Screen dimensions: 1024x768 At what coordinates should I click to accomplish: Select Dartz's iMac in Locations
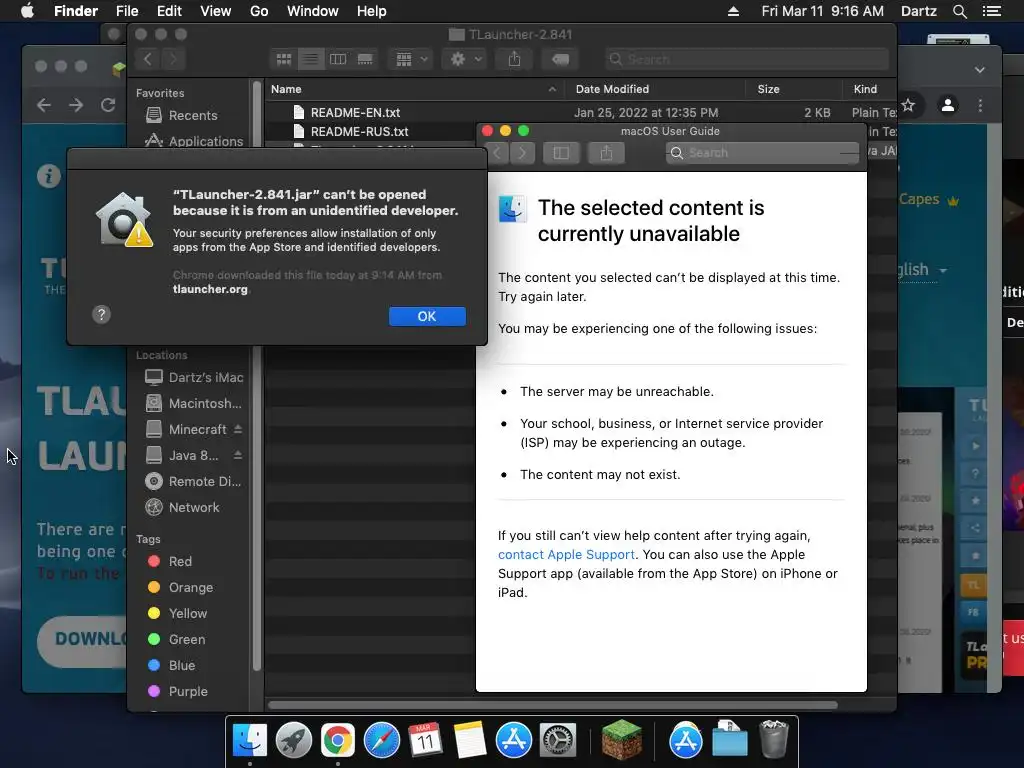point(194,377)
